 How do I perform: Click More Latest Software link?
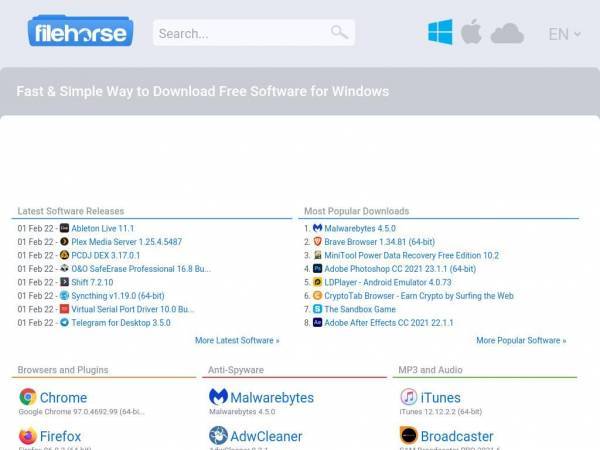237,340
